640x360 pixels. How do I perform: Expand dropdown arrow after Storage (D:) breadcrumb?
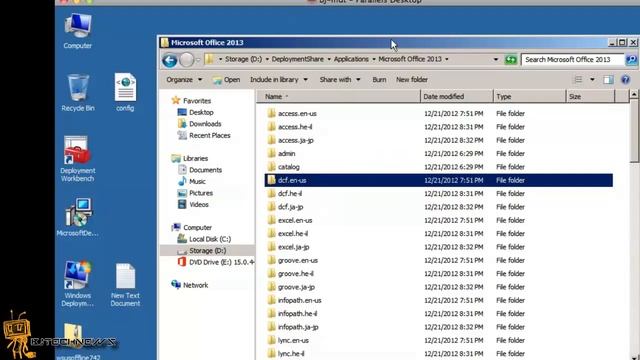267,60
